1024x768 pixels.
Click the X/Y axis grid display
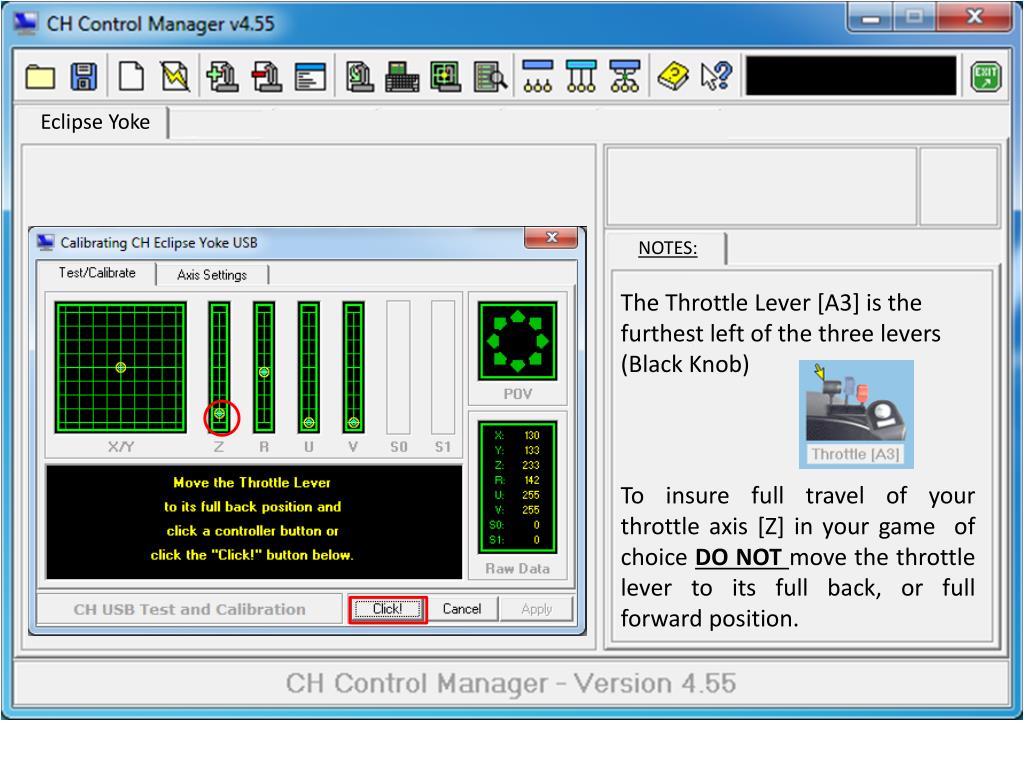[x=121, y=367]
